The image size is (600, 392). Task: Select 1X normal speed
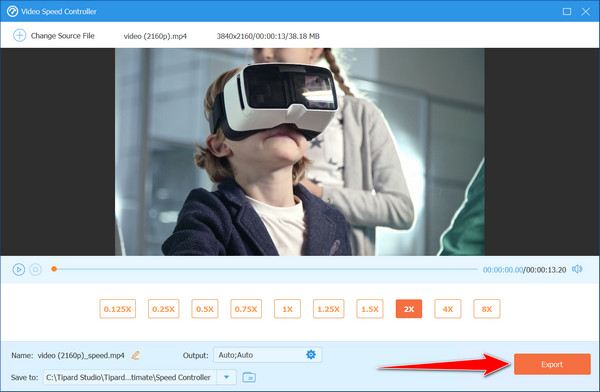(287, 309)
